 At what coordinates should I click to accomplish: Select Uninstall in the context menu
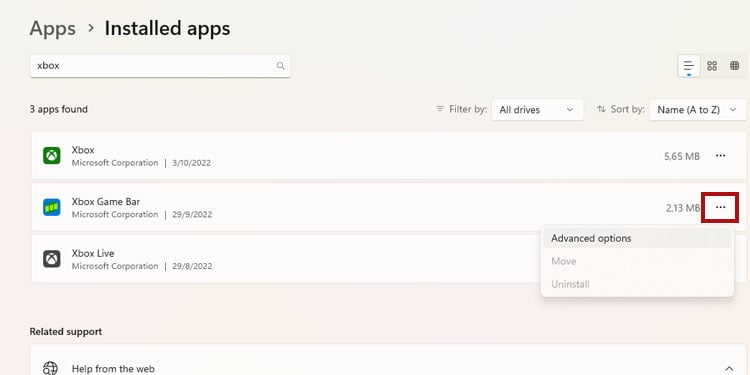tap(637, 284)
